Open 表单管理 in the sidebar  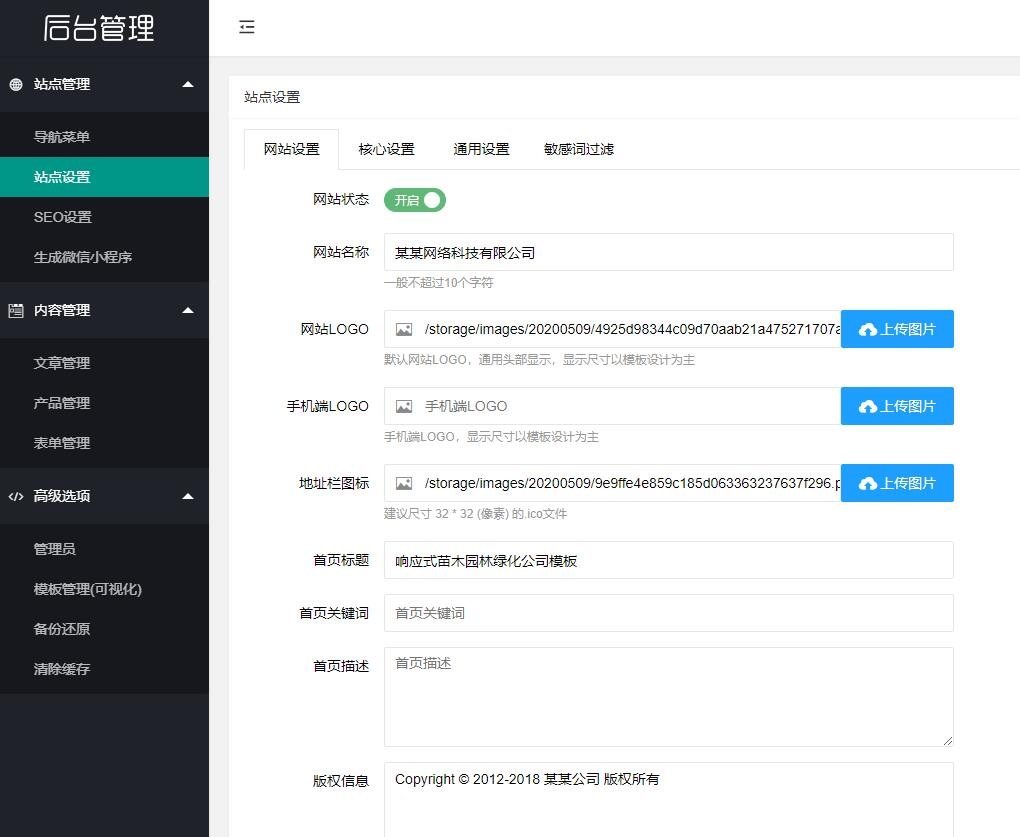click(104, 443)
